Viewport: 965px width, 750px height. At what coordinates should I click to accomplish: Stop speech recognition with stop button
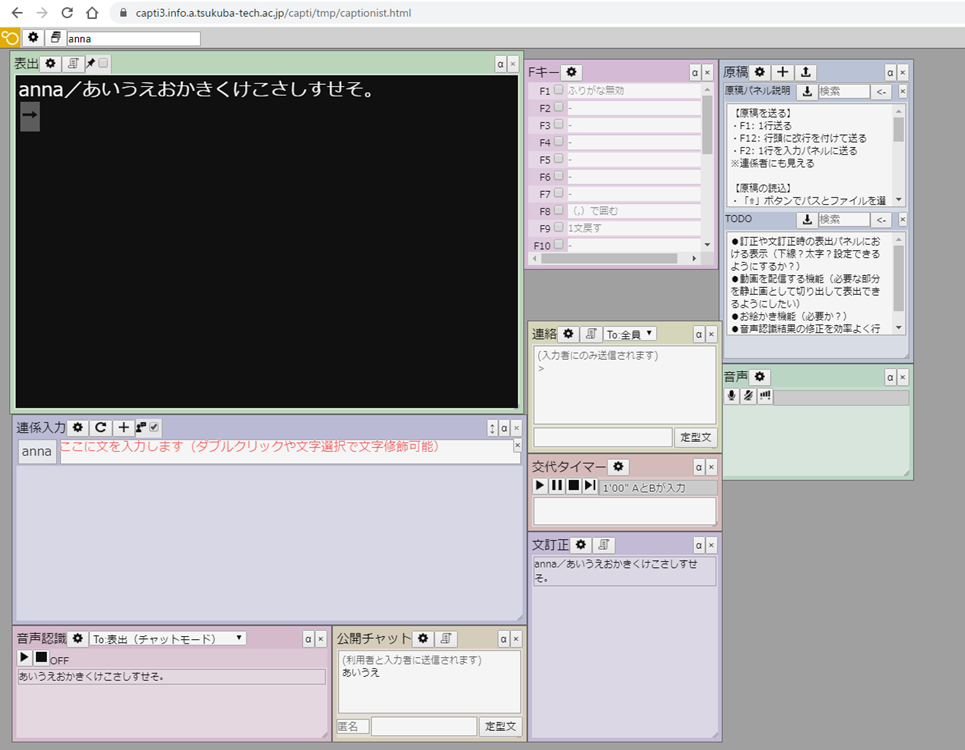coord(41,657)
